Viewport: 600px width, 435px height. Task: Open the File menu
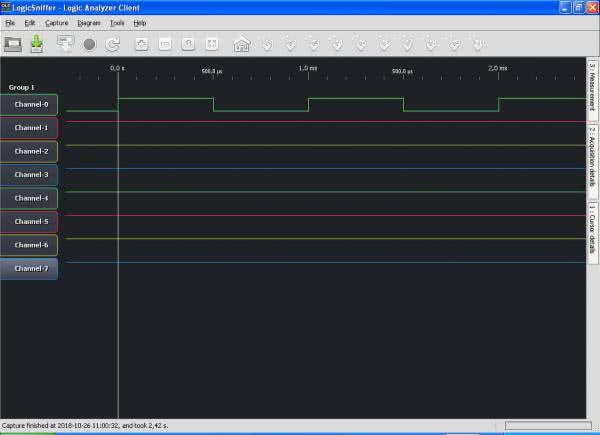coord(10,22)
